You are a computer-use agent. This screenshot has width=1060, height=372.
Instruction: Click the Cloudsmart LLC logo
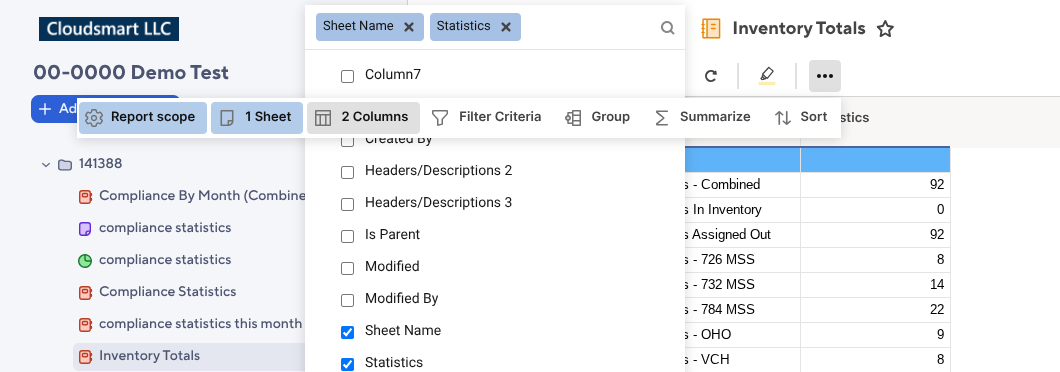coord(109,29)
